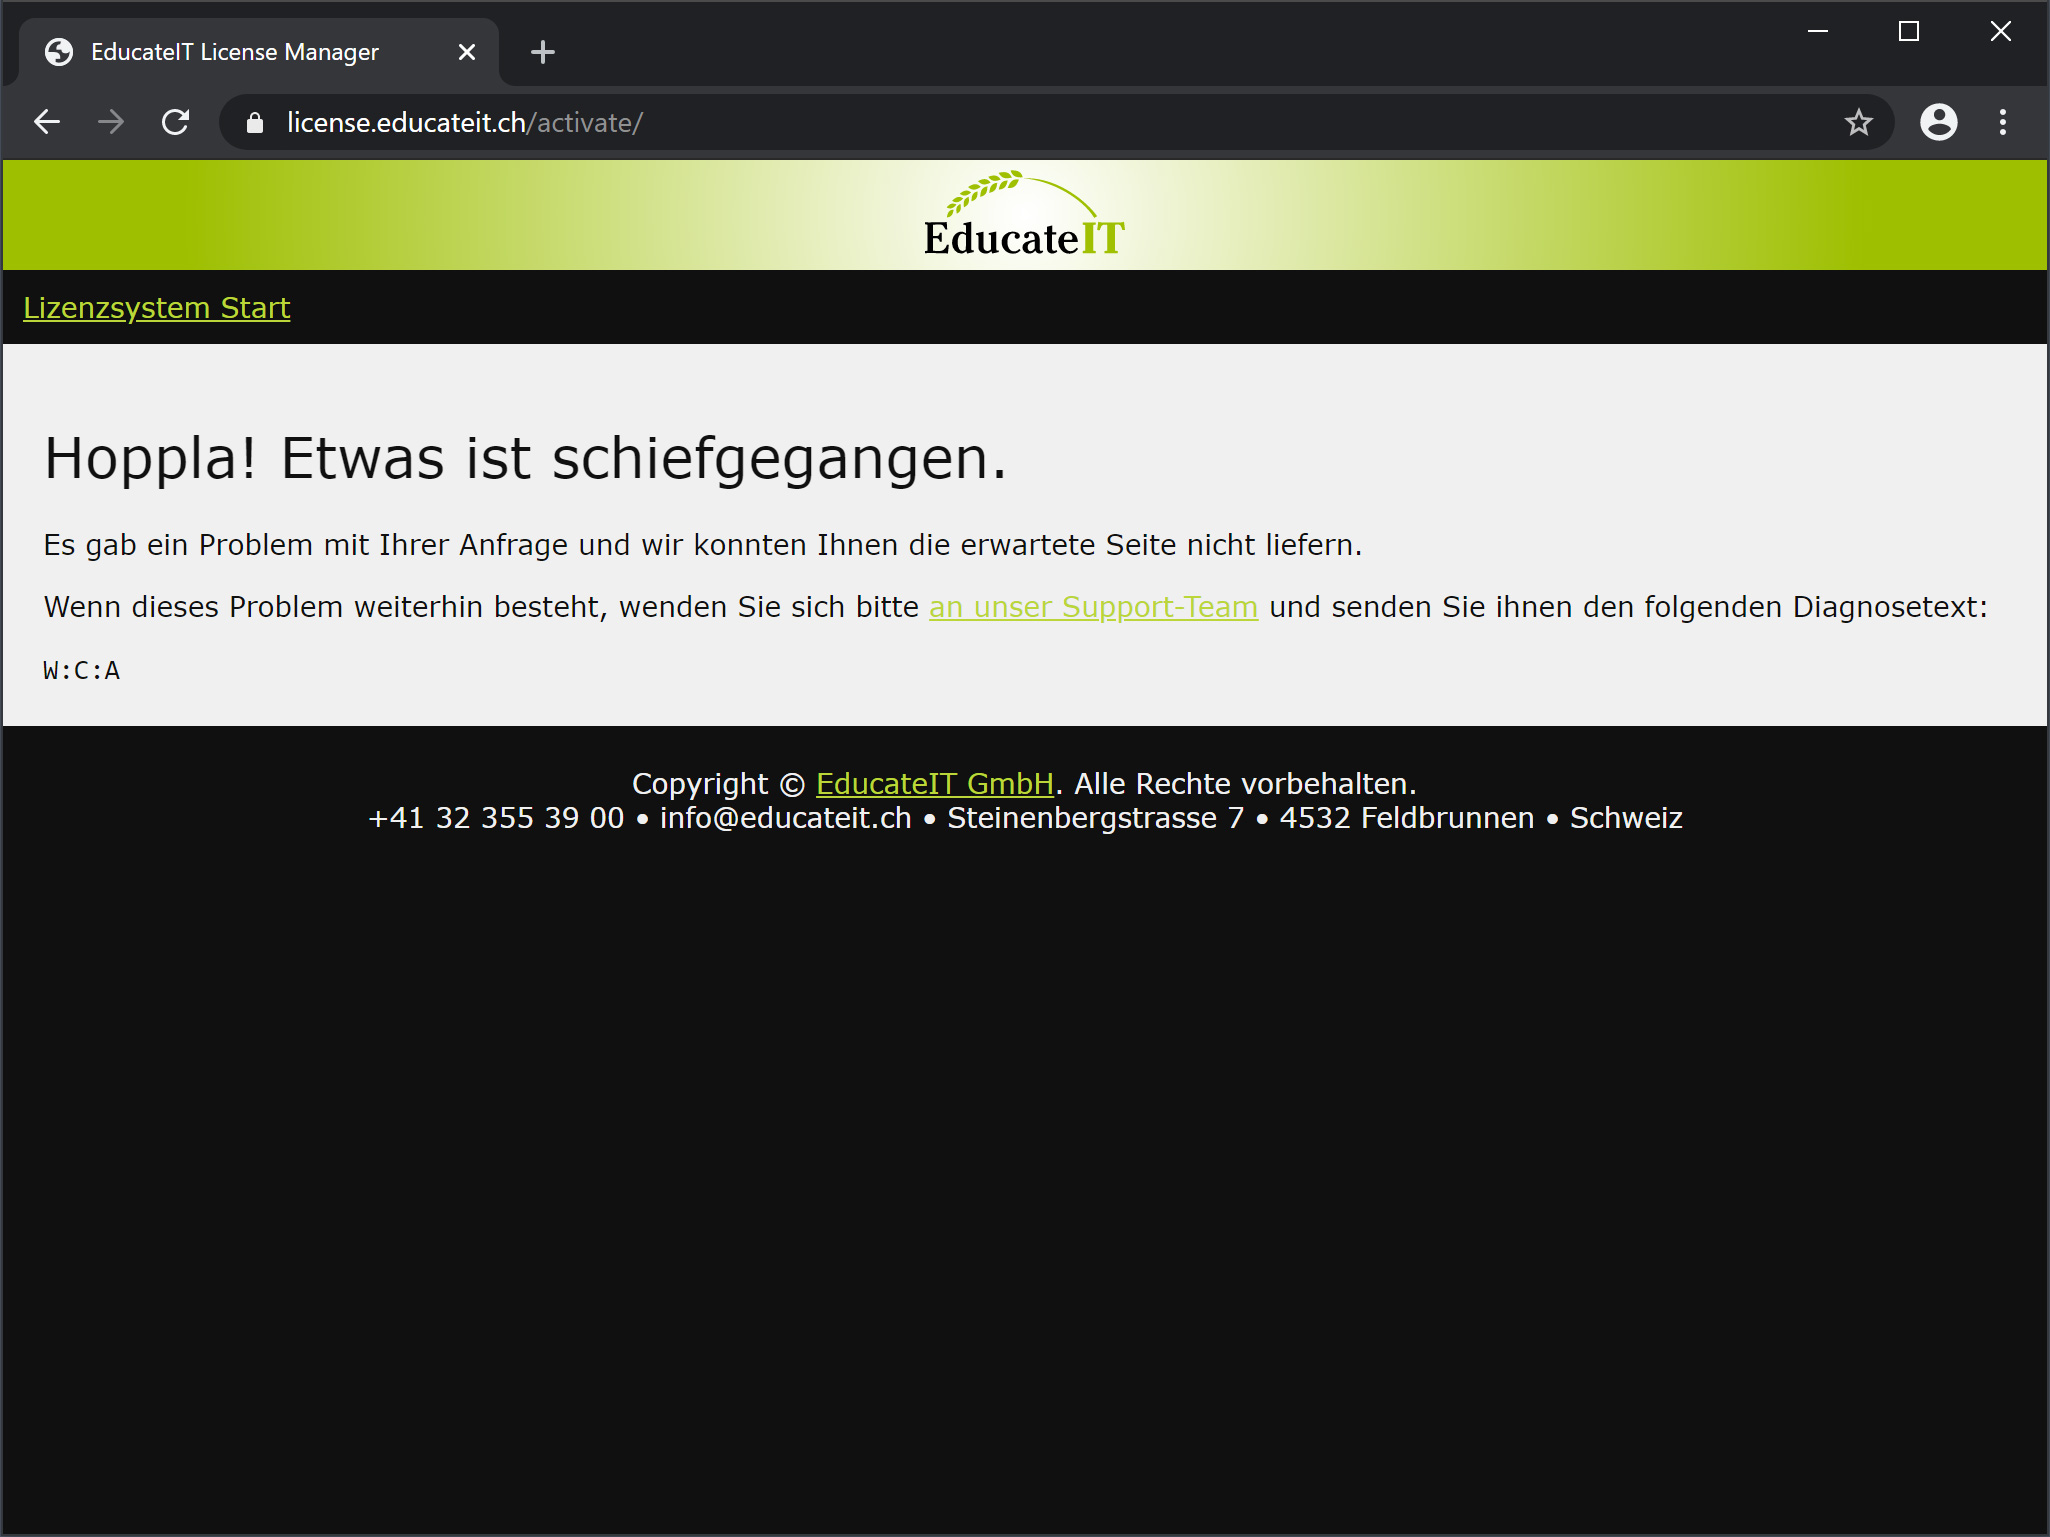
Task: Open the Lizenzsystem Start link
Action: coord(156,307)
